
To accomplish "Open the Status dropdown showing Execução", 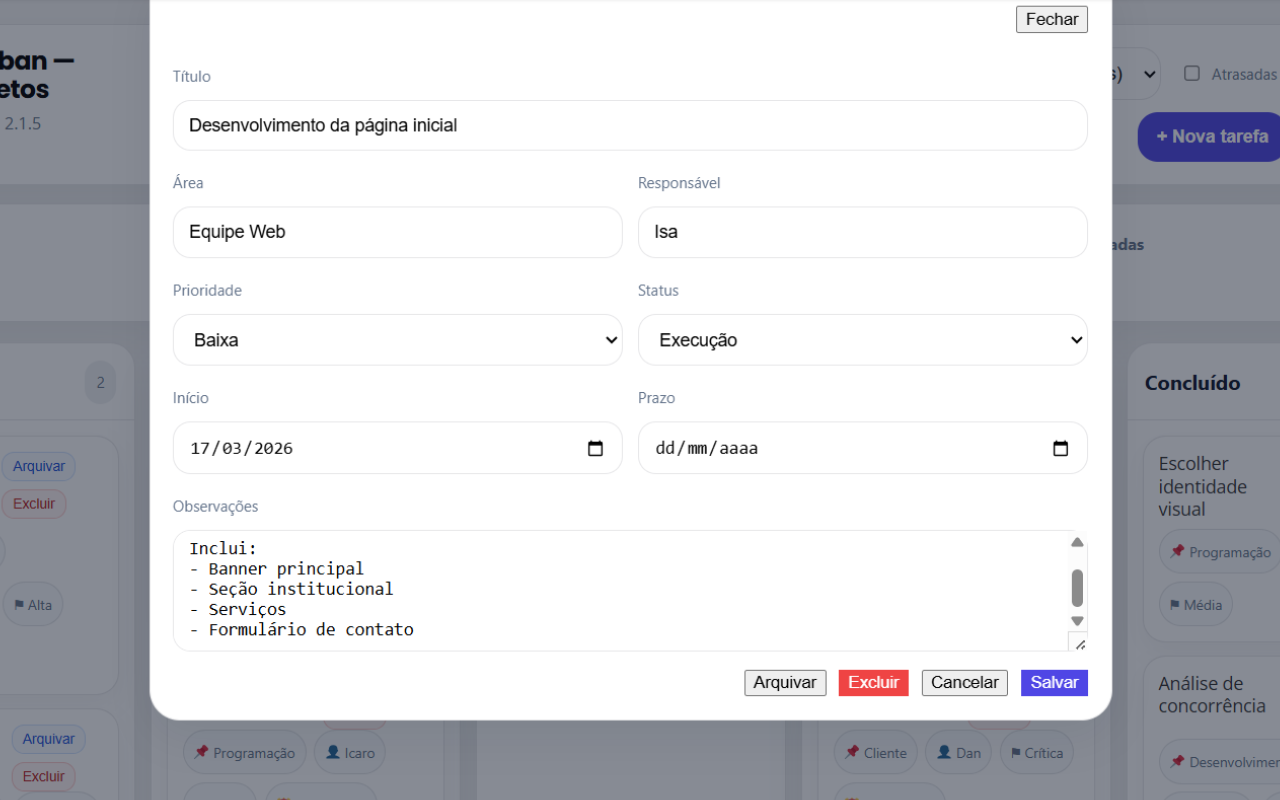I will click(862, 340).
